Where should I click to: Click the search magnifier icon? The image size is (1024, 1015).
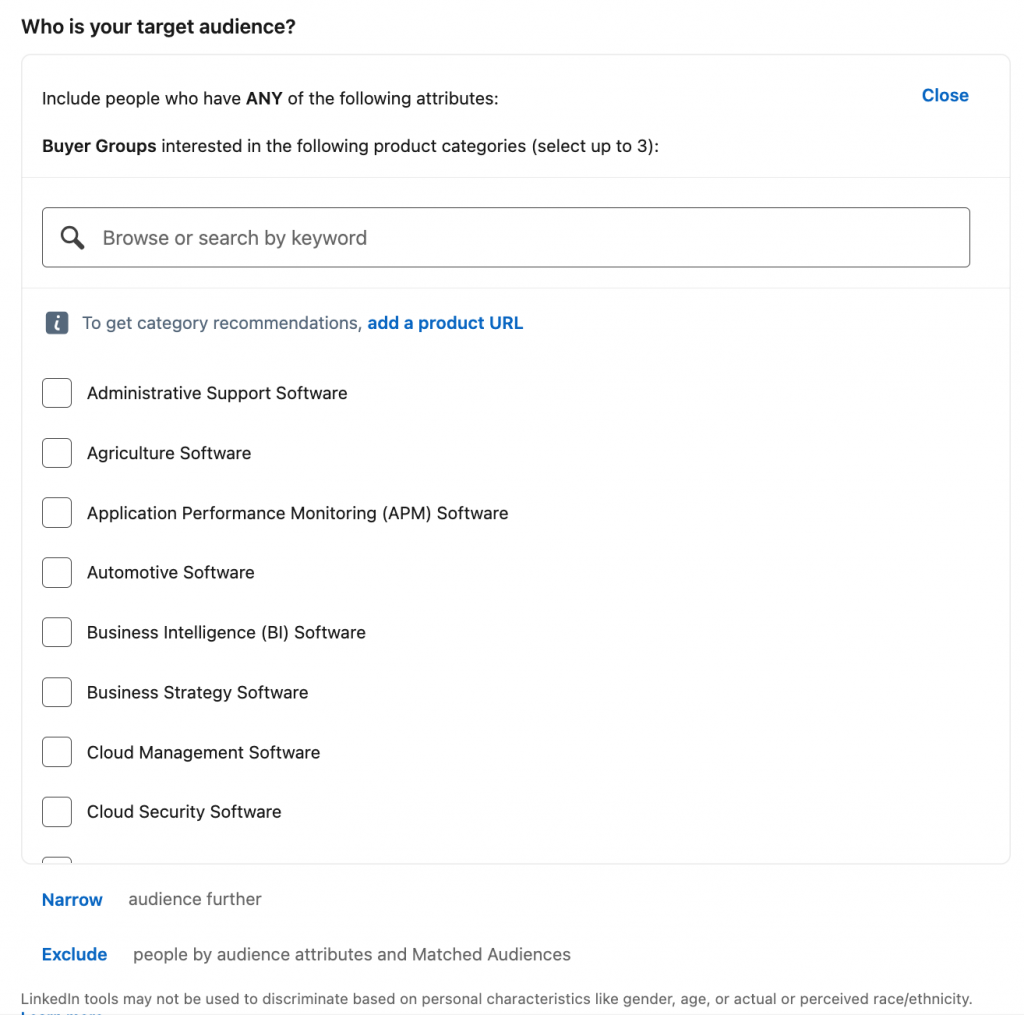[72, 237]
